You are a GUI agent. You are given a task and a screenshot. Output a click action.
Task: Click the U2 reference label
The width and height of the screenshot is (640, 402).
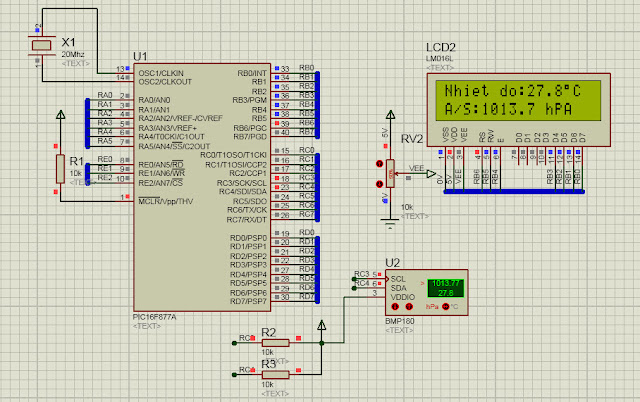pyautogui.click(x=393, y=262)
